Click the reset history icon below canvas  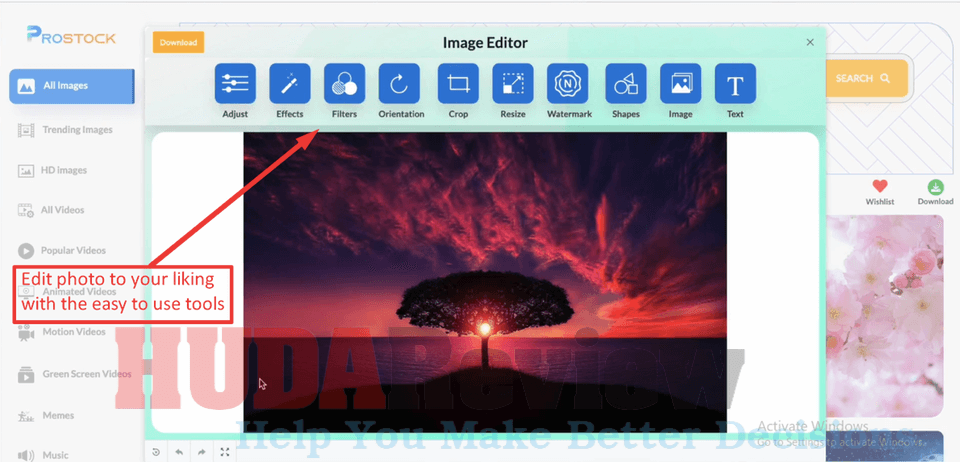[156, 452]
